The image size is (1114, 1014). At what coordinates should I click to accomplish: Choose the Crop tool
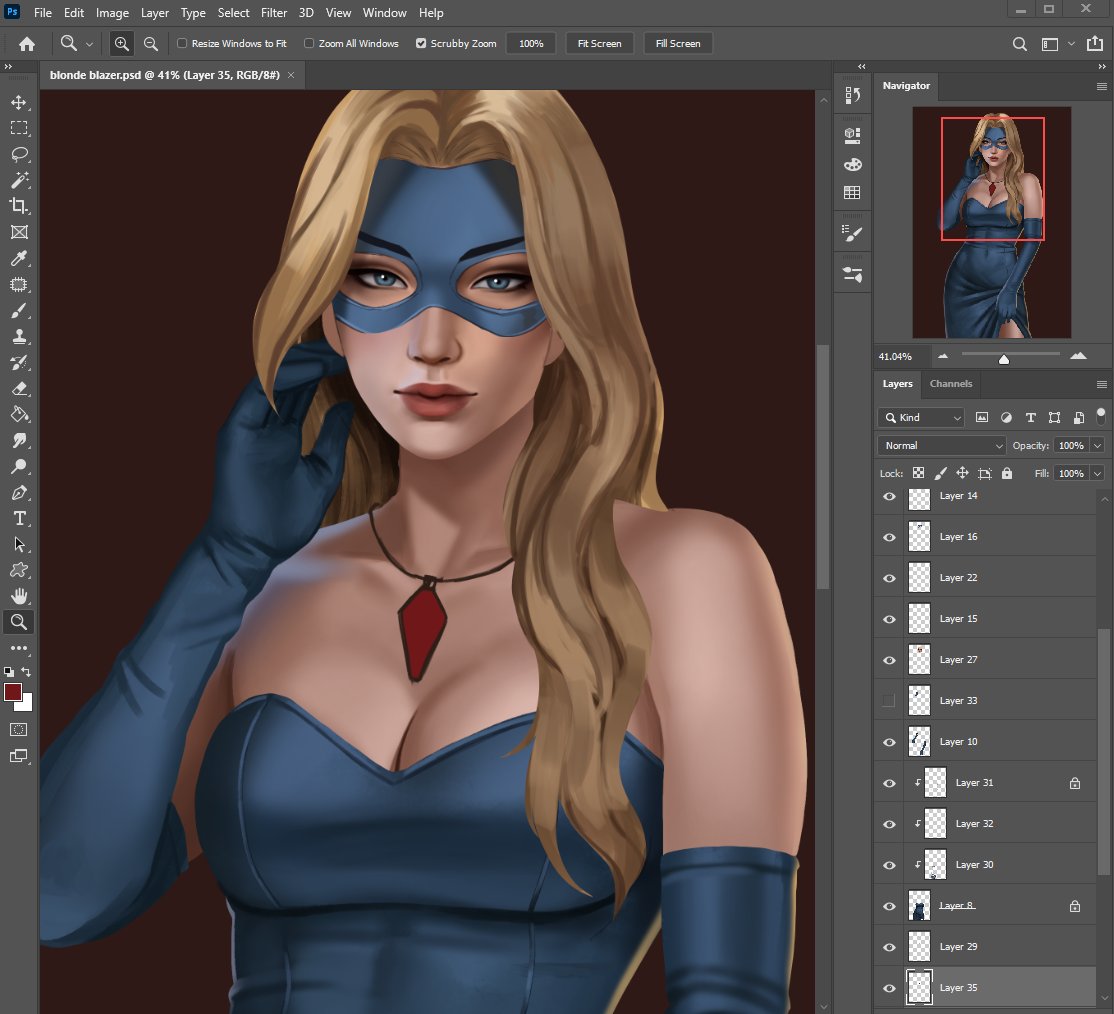coord(19,206)
